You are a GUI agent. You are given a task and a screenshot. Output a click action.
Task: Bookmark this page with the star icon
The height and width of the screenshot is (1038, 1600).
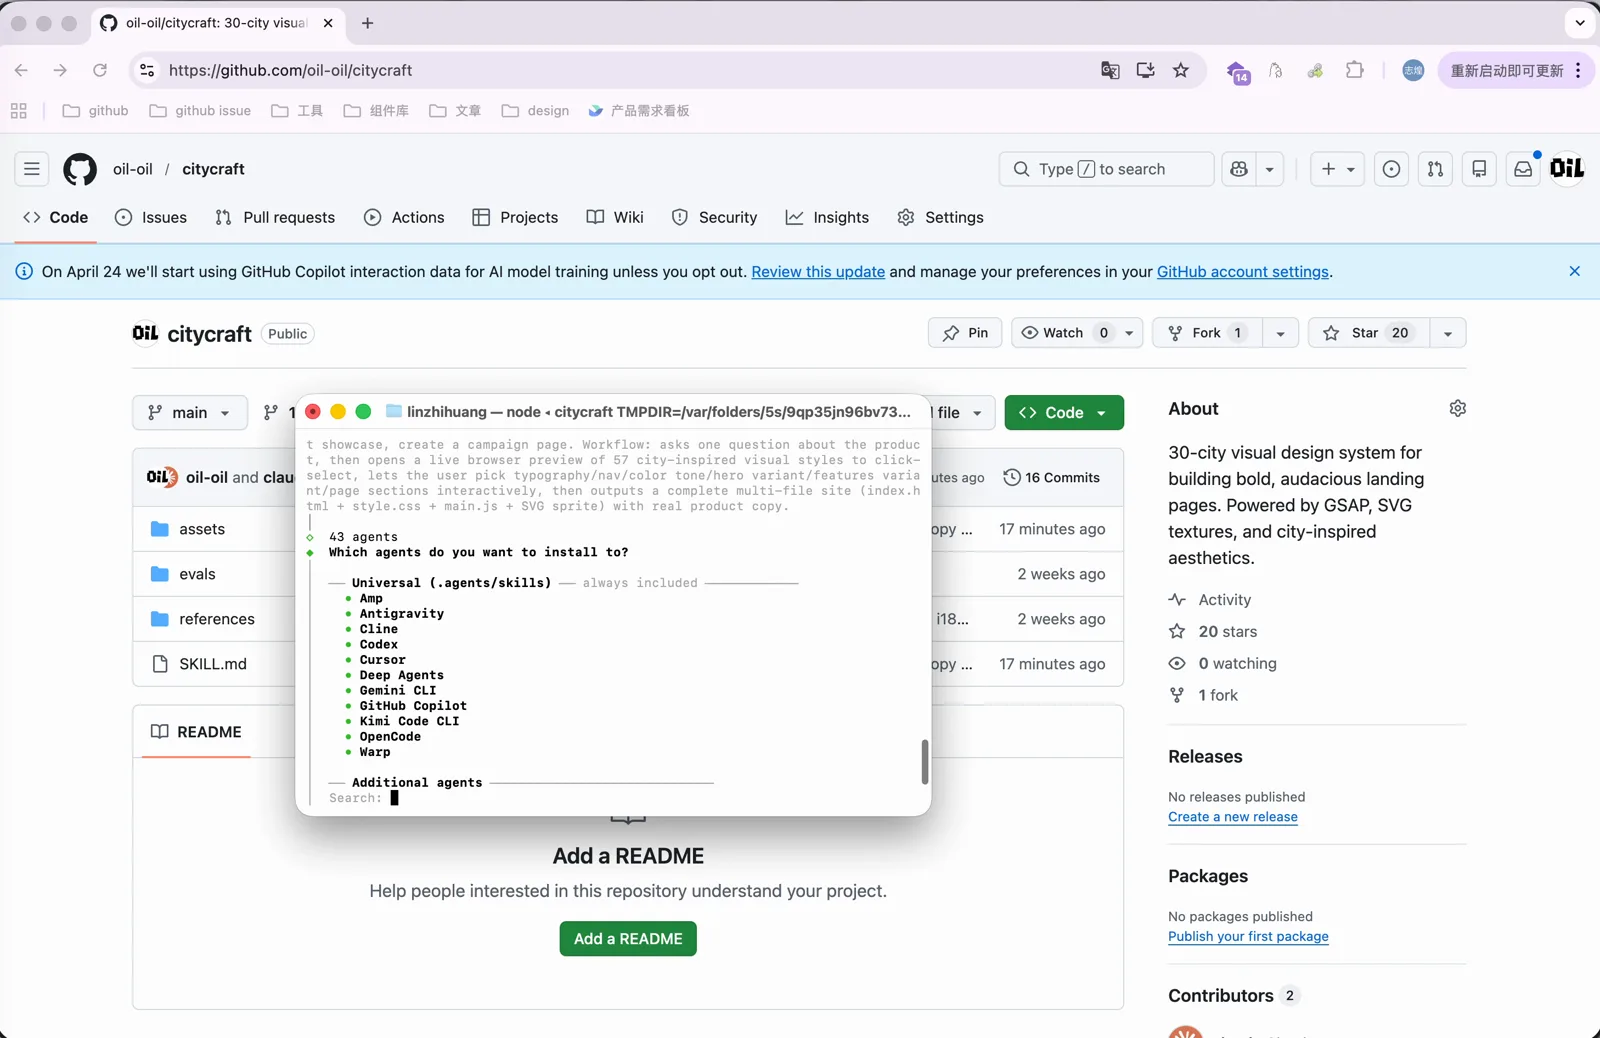click(x=1181, y=70)
